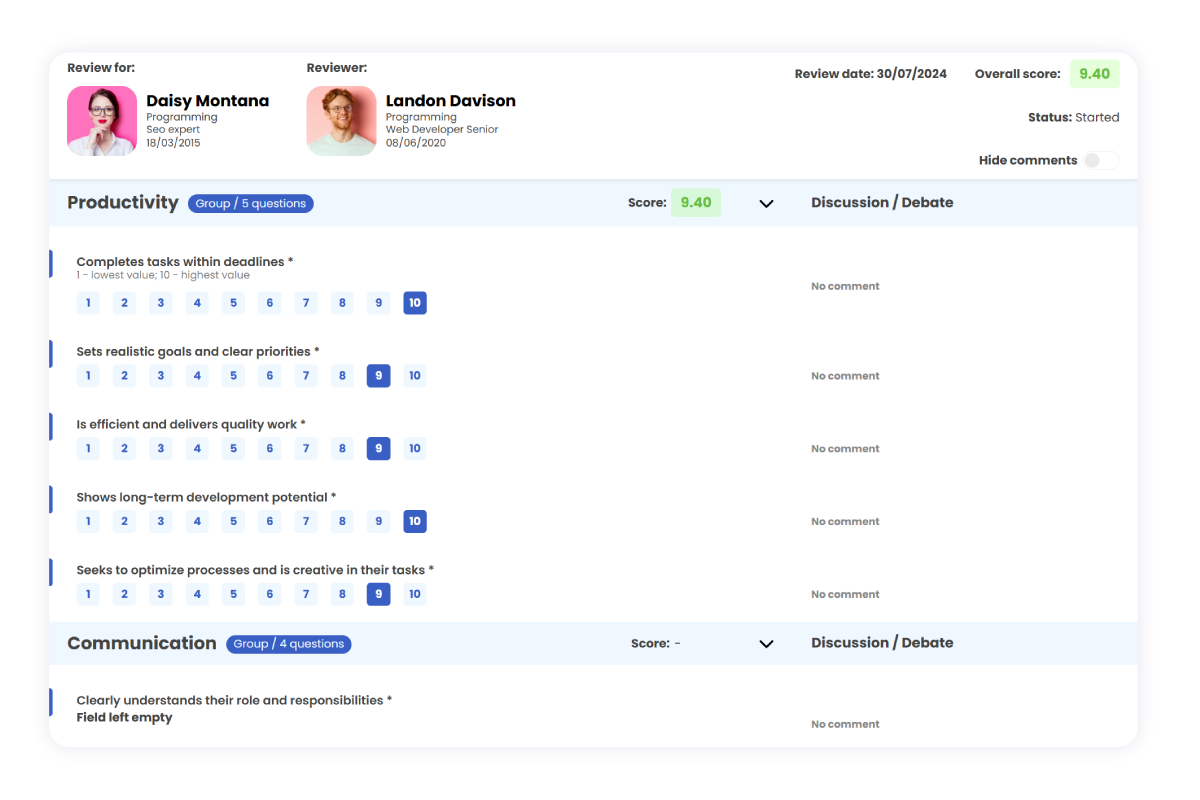Toggle the Hide comments switch
The image size is (1200, 800).
coord(1100,160)
